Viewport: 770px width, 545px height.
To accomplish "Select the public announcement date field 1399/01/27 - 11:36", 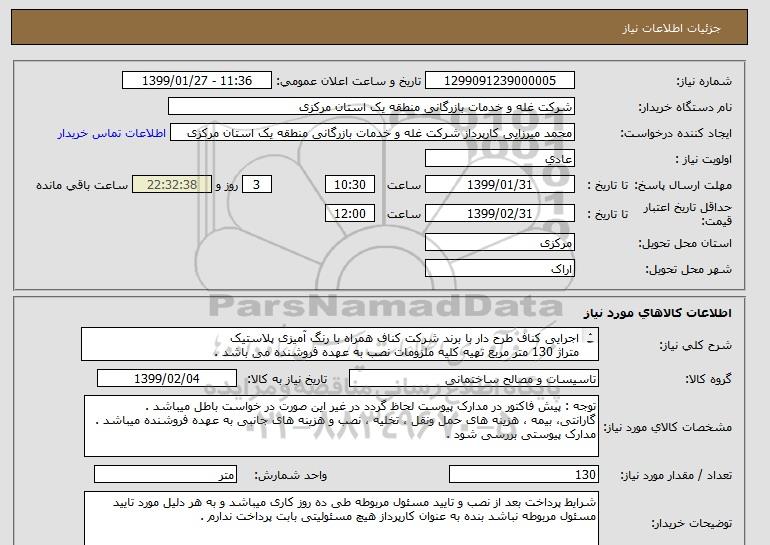I will 197,81.
